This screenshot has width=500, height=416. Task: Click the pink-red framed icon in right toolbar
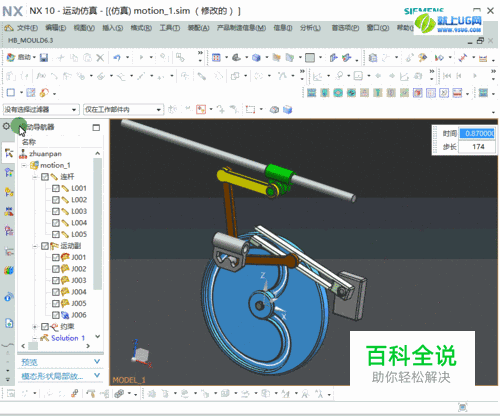(417, 93)
